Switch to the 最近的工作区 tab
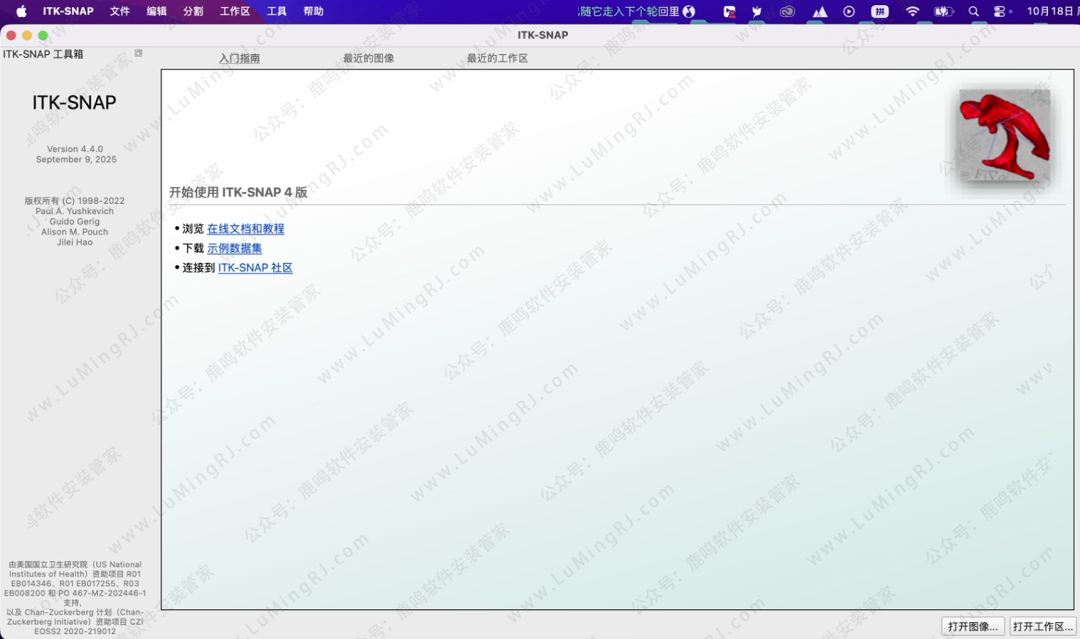The image size is (1080, 639). click(497, 58)
